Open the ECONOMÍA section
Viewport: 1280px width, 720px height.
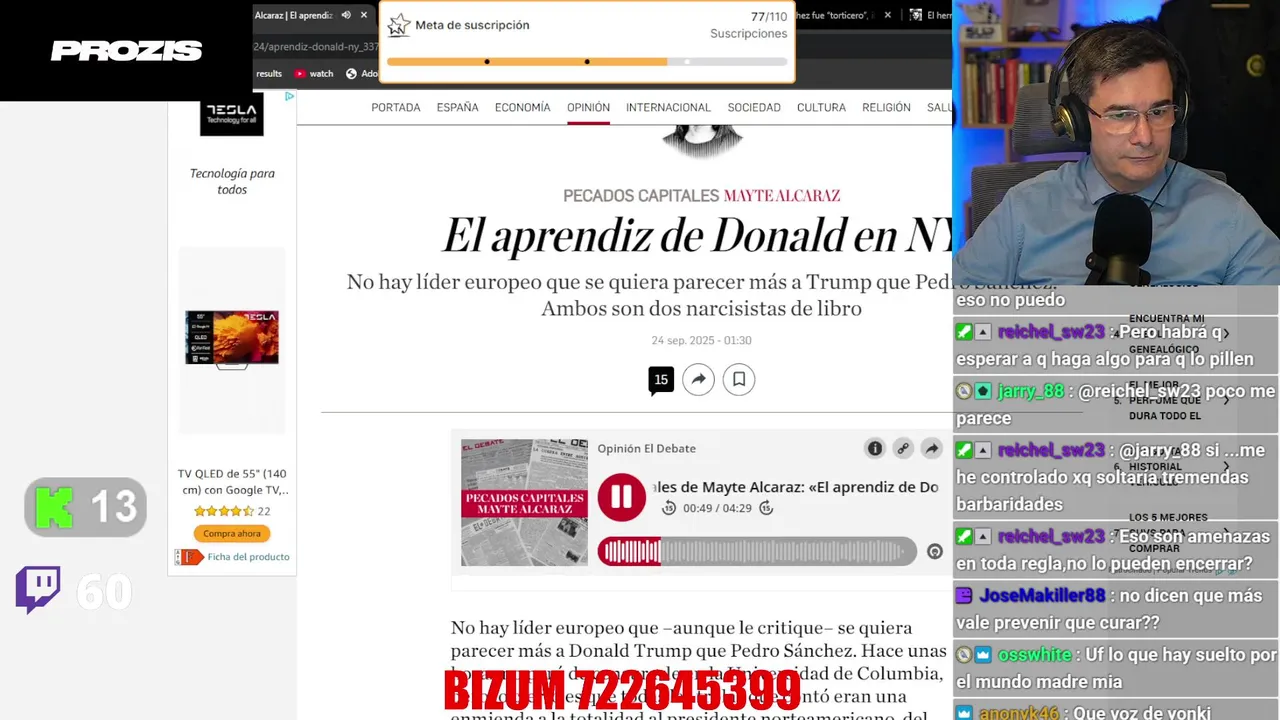[x=522, y=108]
